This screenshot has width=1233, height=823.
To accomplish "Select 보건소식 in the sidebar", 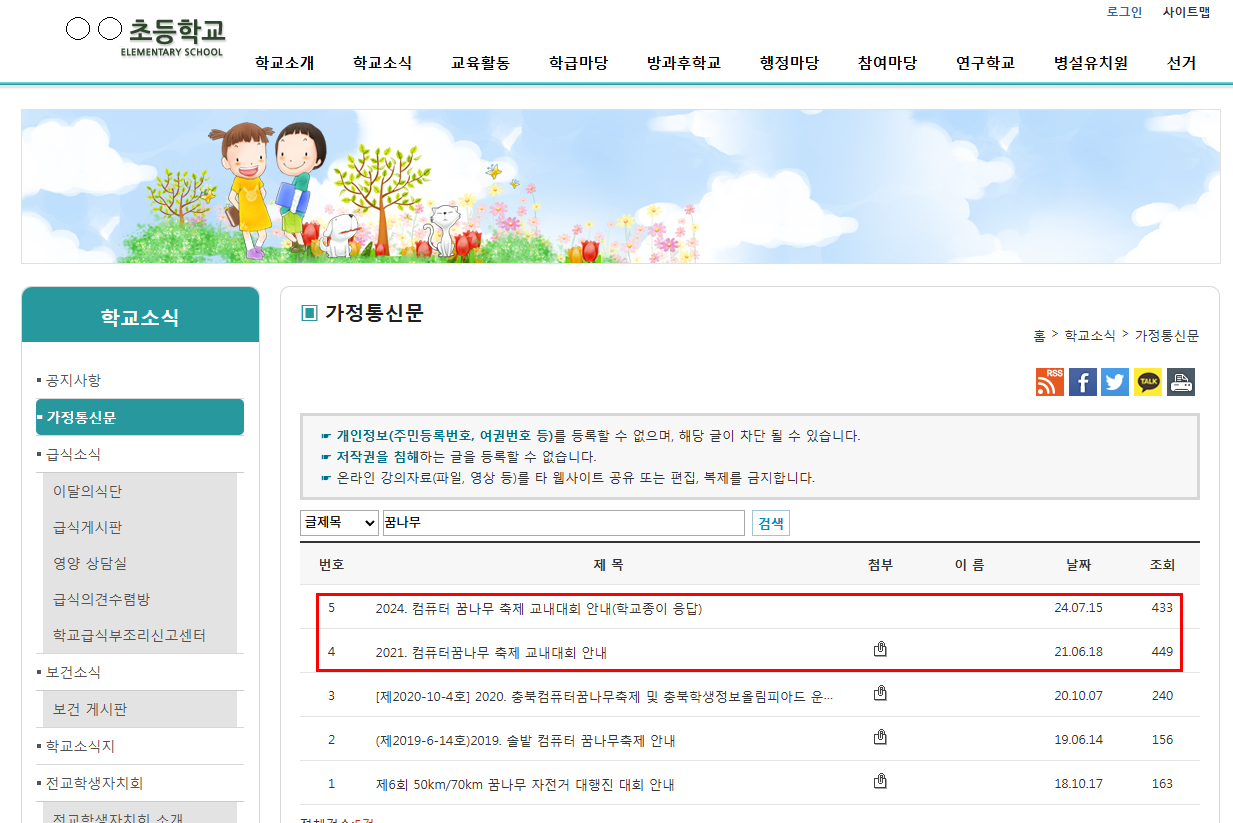I will click(73, 672).
